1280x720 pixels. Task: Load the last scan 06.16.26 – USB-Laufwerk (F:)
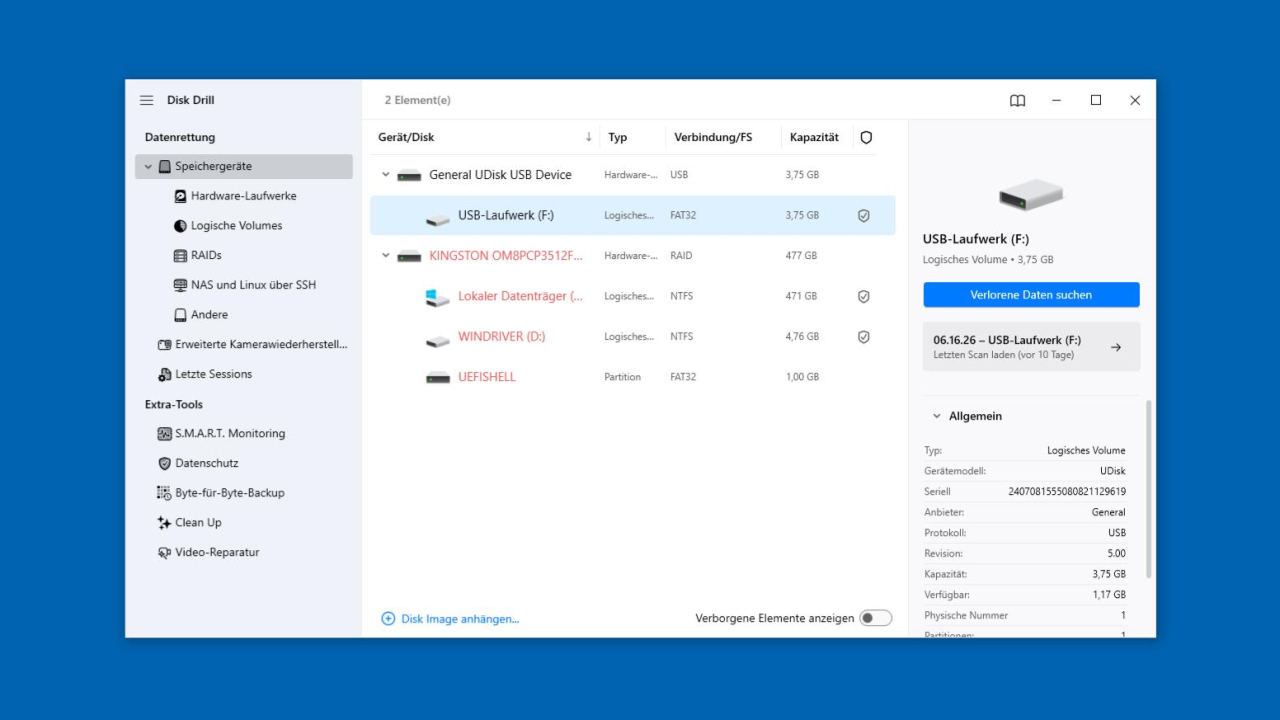(1031, 347)
